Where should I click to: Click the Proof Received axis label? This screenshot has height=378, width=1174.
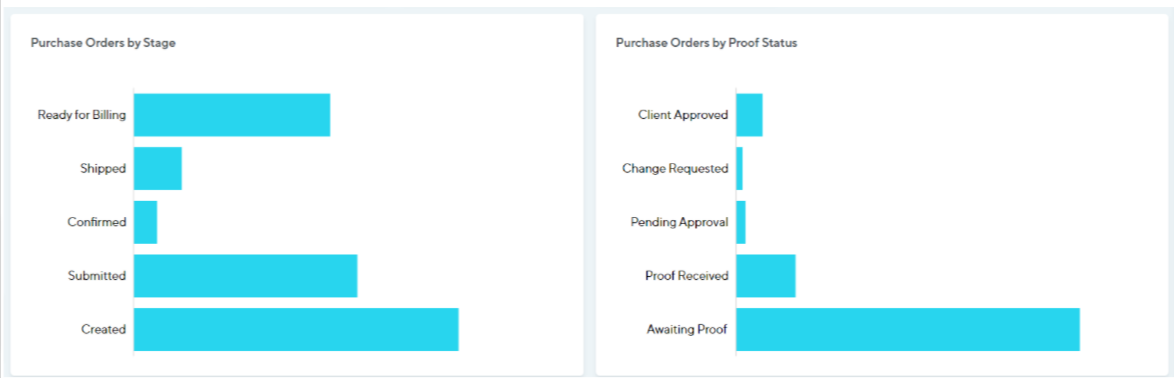(x=687, y=275)
